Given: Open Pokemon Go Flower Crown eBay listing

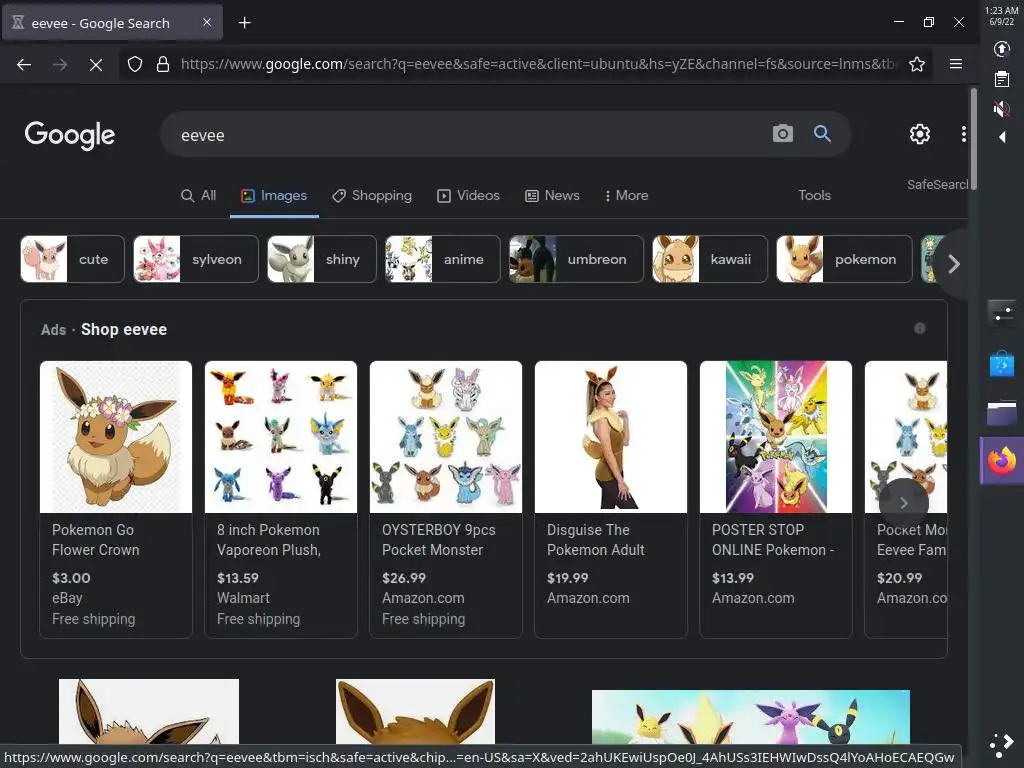Looking at the screenshot, I should 116,499.
